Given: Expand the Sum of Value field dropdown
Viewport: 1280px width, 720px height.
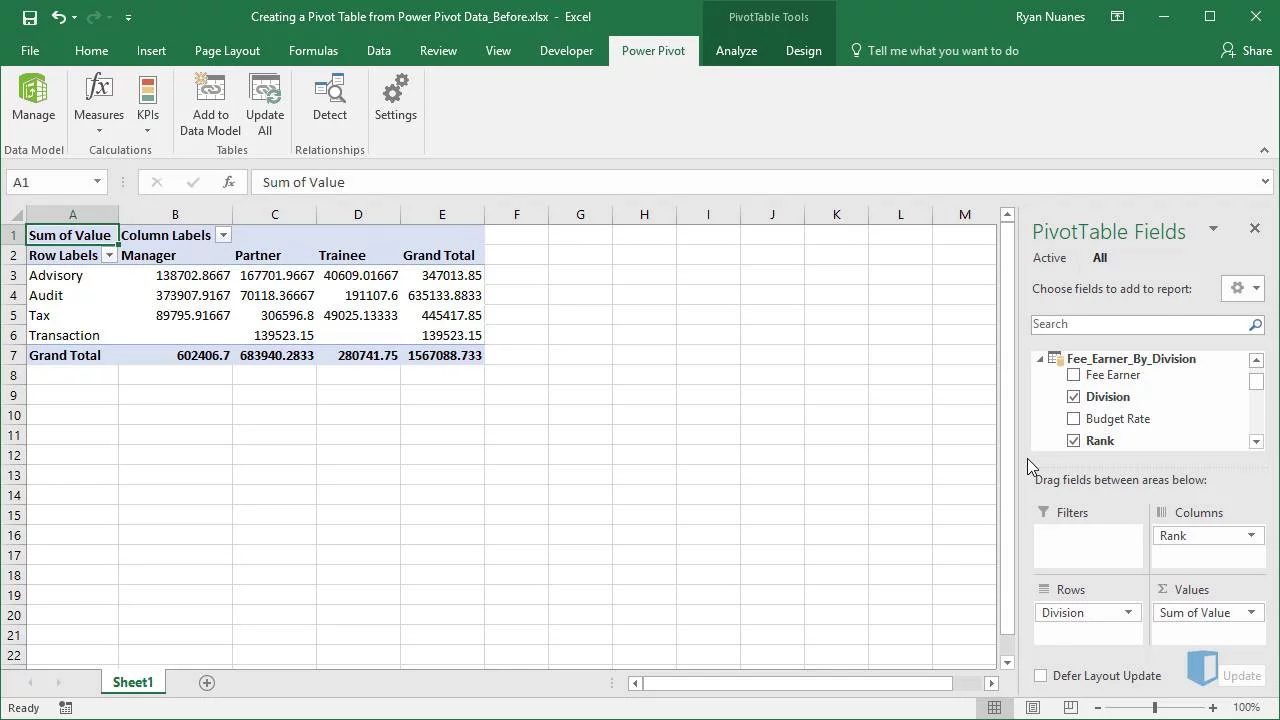Looking at the screenshot, I should [1252, 613].
